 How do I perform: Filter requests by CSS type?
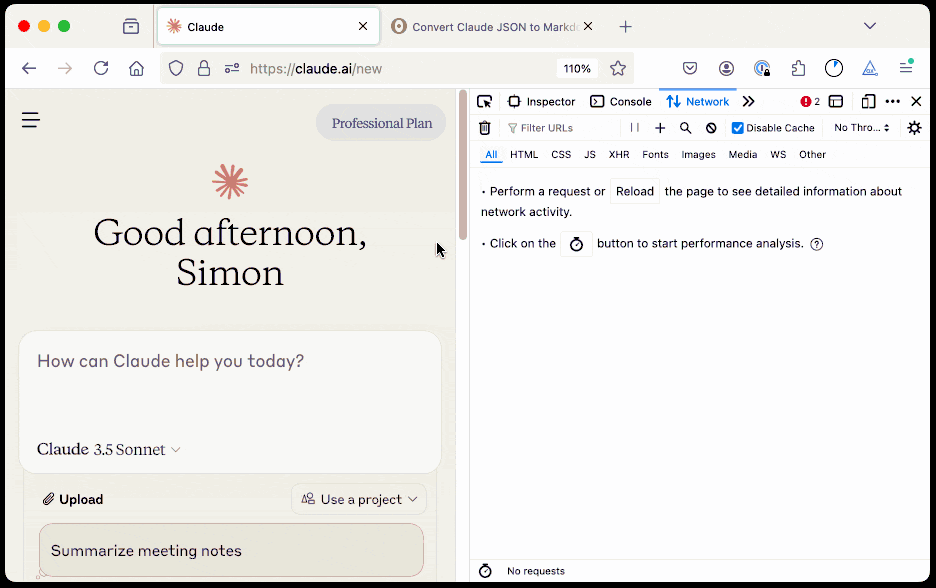[x=561, y=155]
